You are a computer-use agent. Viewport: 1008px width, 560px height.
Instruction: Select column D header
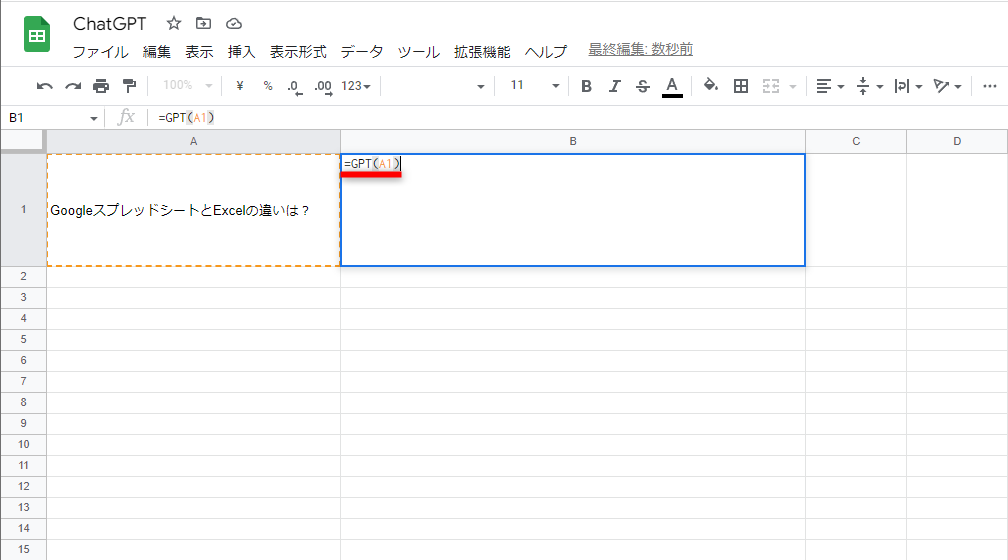pos(957,141)
